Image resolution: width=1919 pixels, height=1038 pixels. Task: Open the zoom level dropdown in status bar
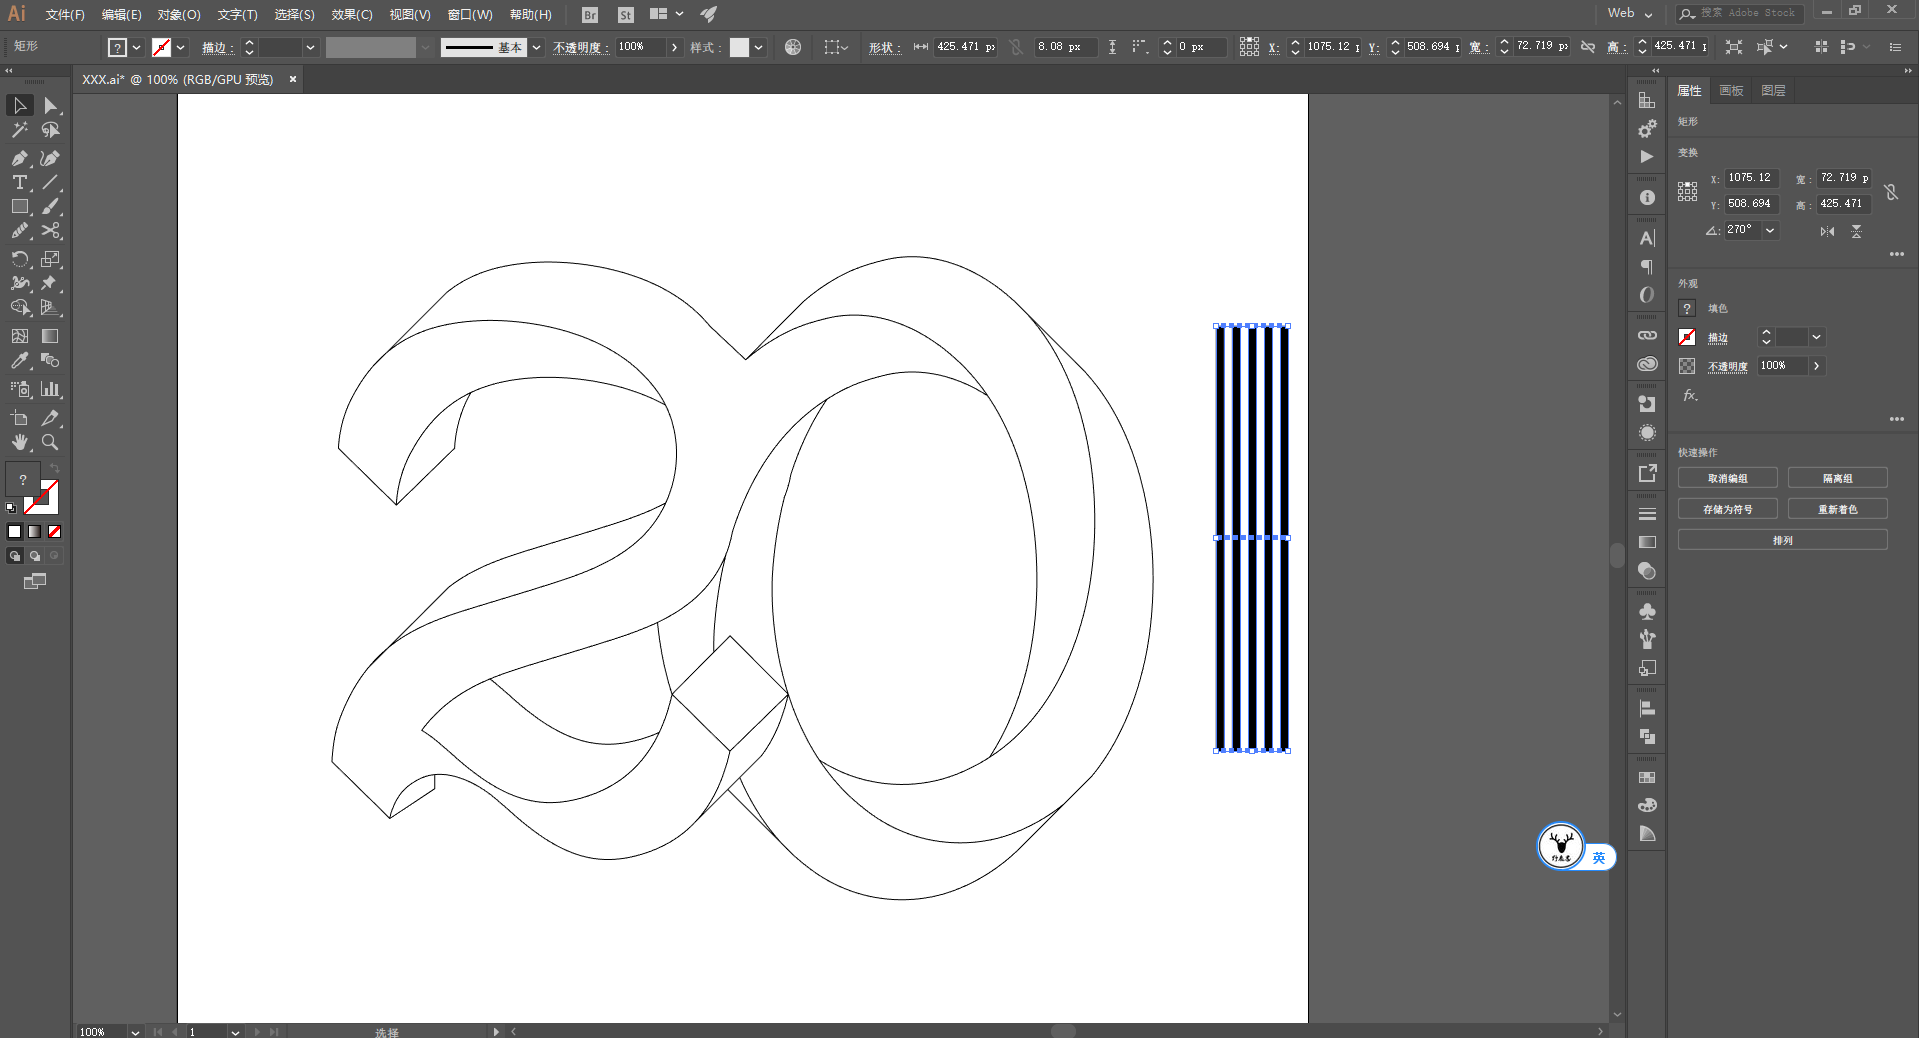click(135, 1032)
